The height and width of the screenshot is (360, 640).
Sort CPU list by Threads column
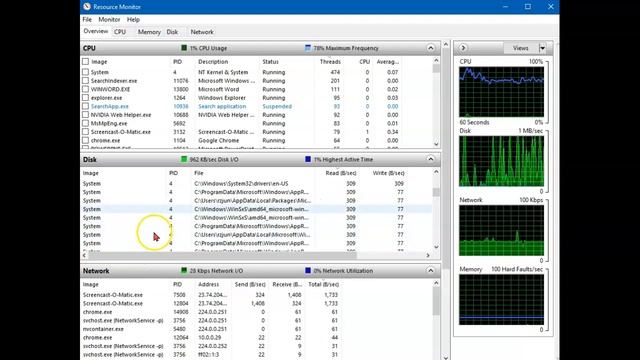330,62
